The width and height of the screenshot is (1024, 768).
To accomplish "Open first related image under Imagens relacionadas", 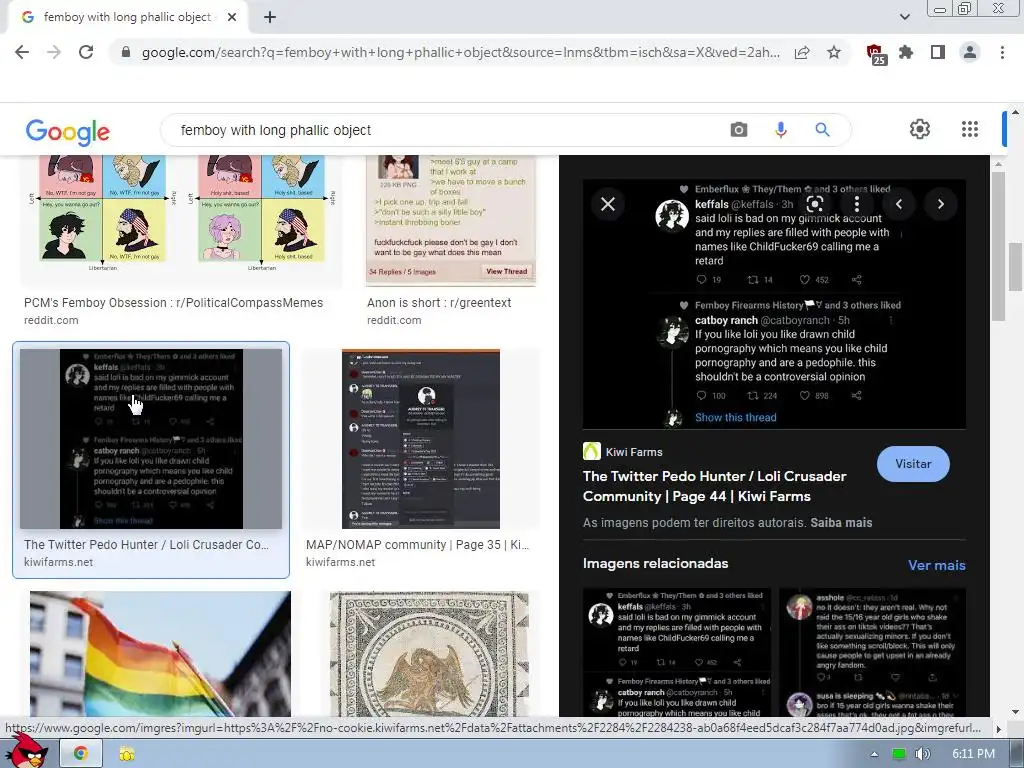I will point(676,652).
